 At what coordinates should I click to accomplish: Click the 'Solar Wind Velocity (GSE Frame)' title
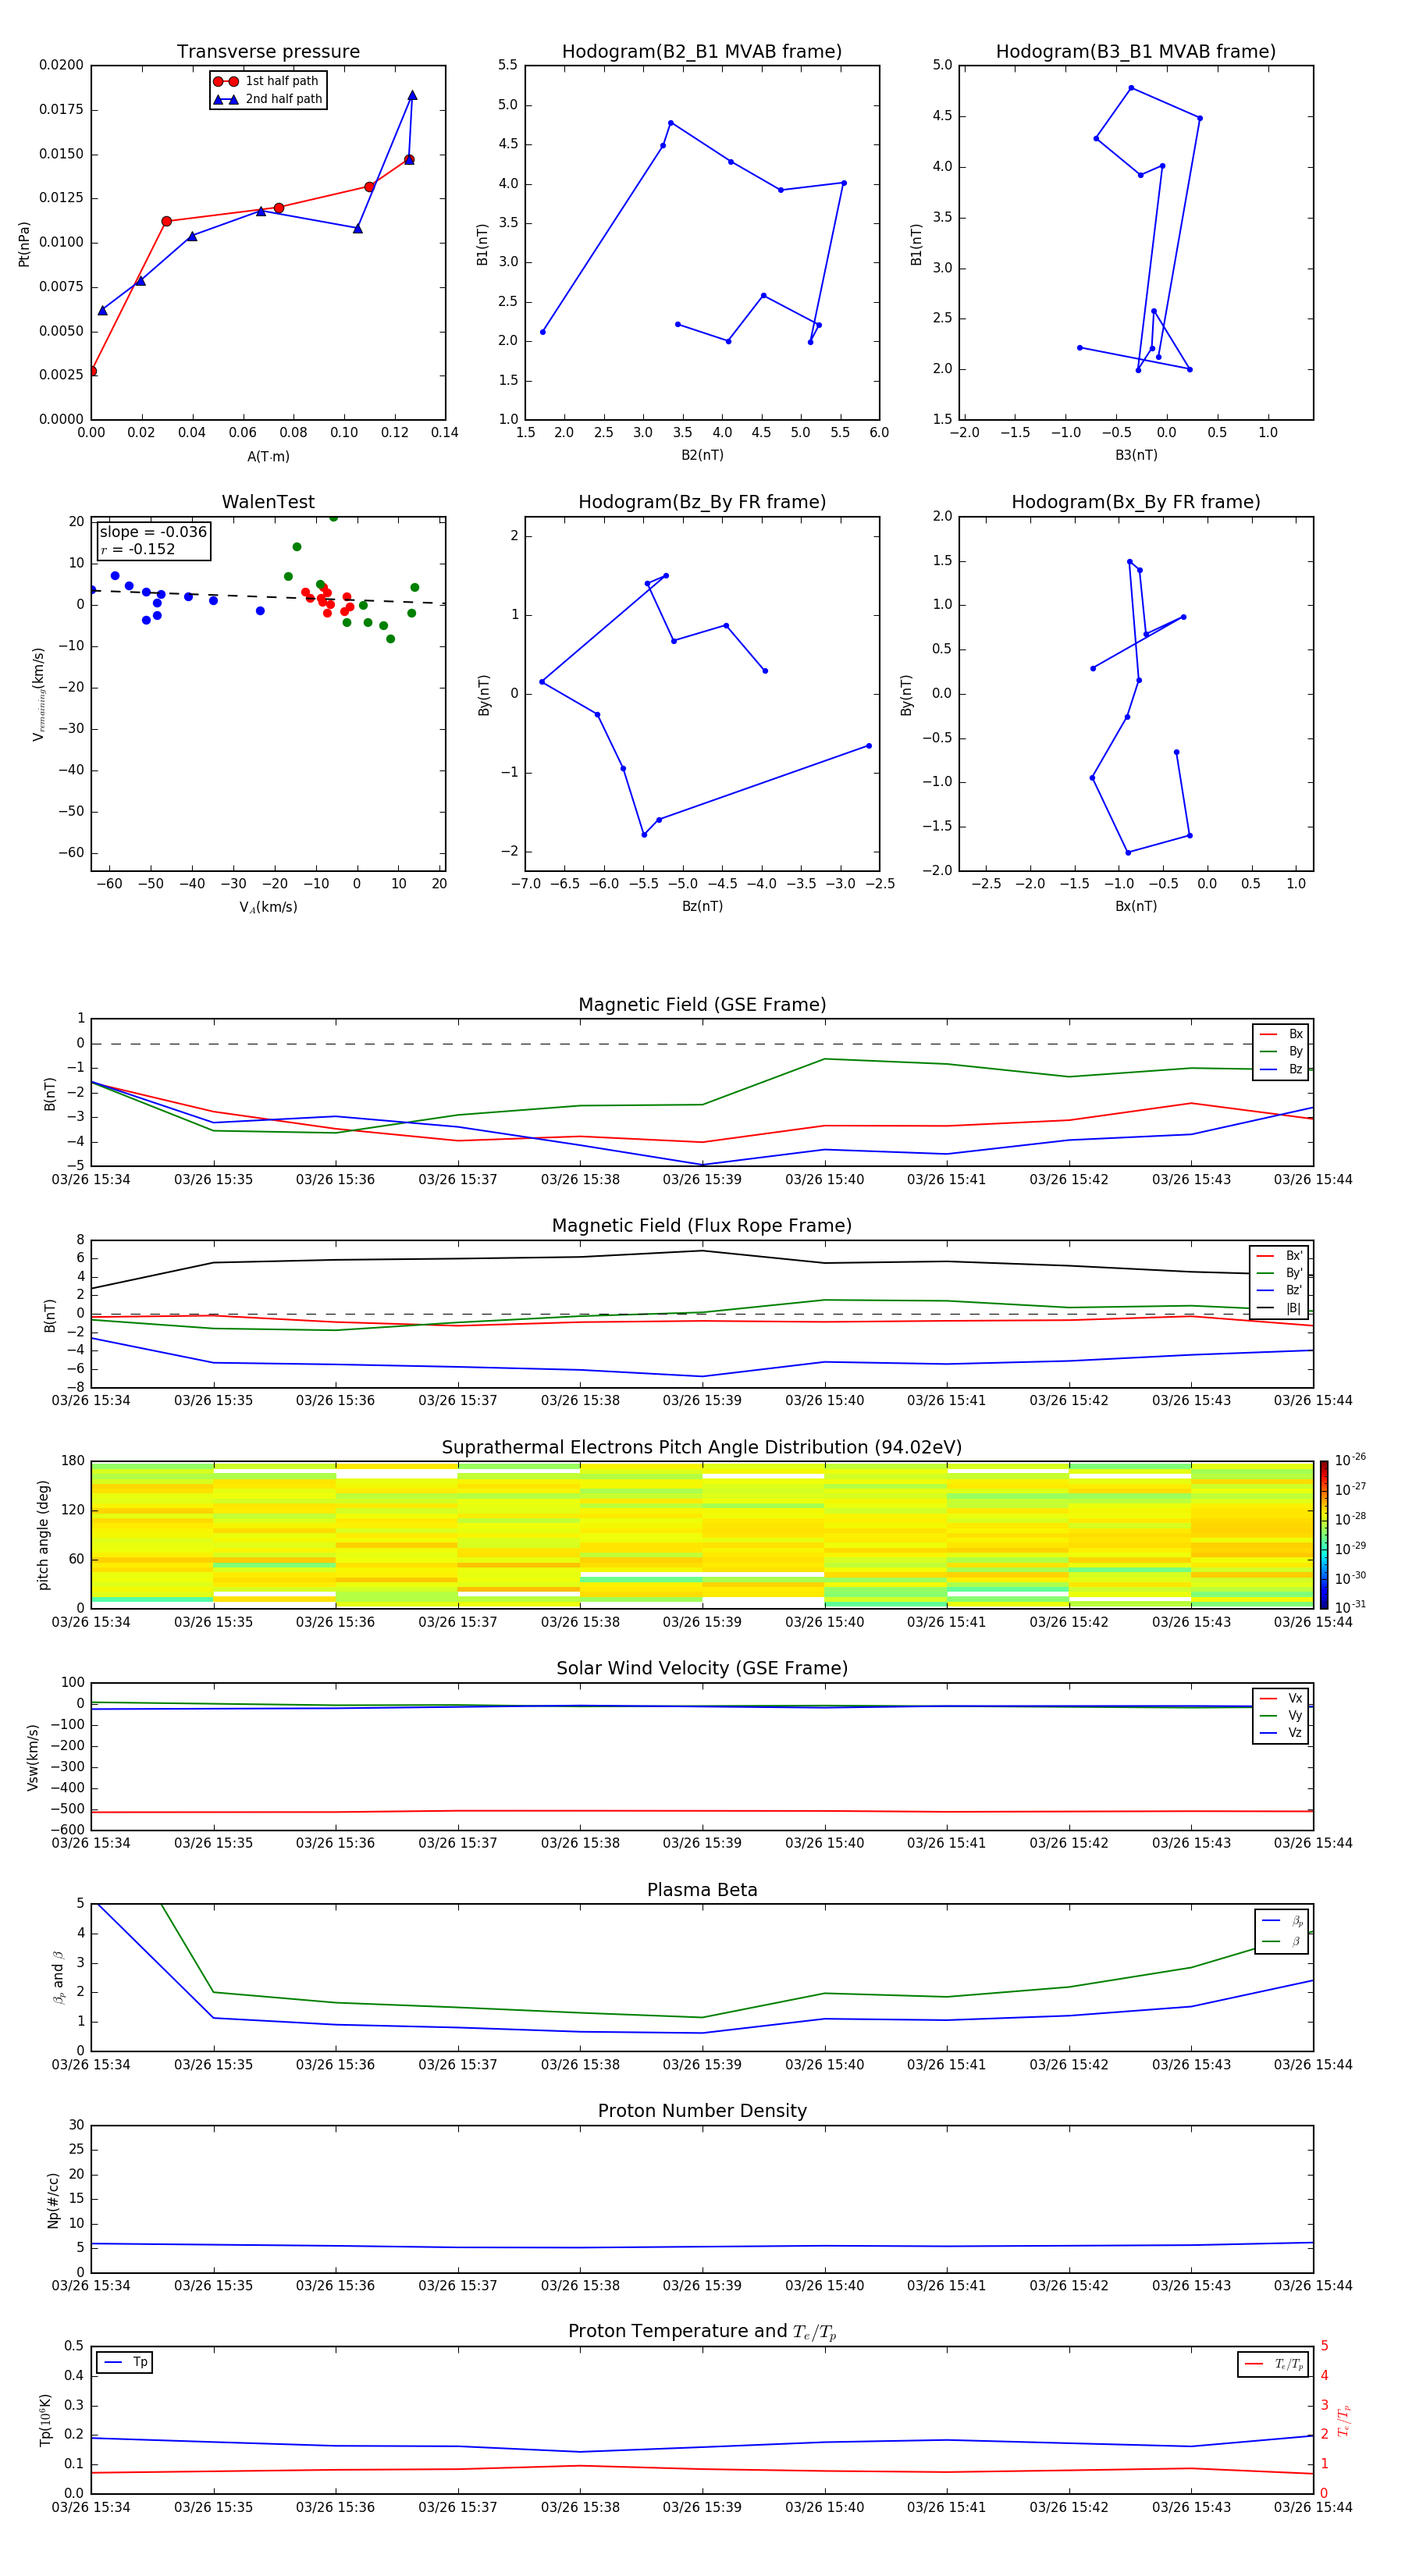(x=702, y=1668)
